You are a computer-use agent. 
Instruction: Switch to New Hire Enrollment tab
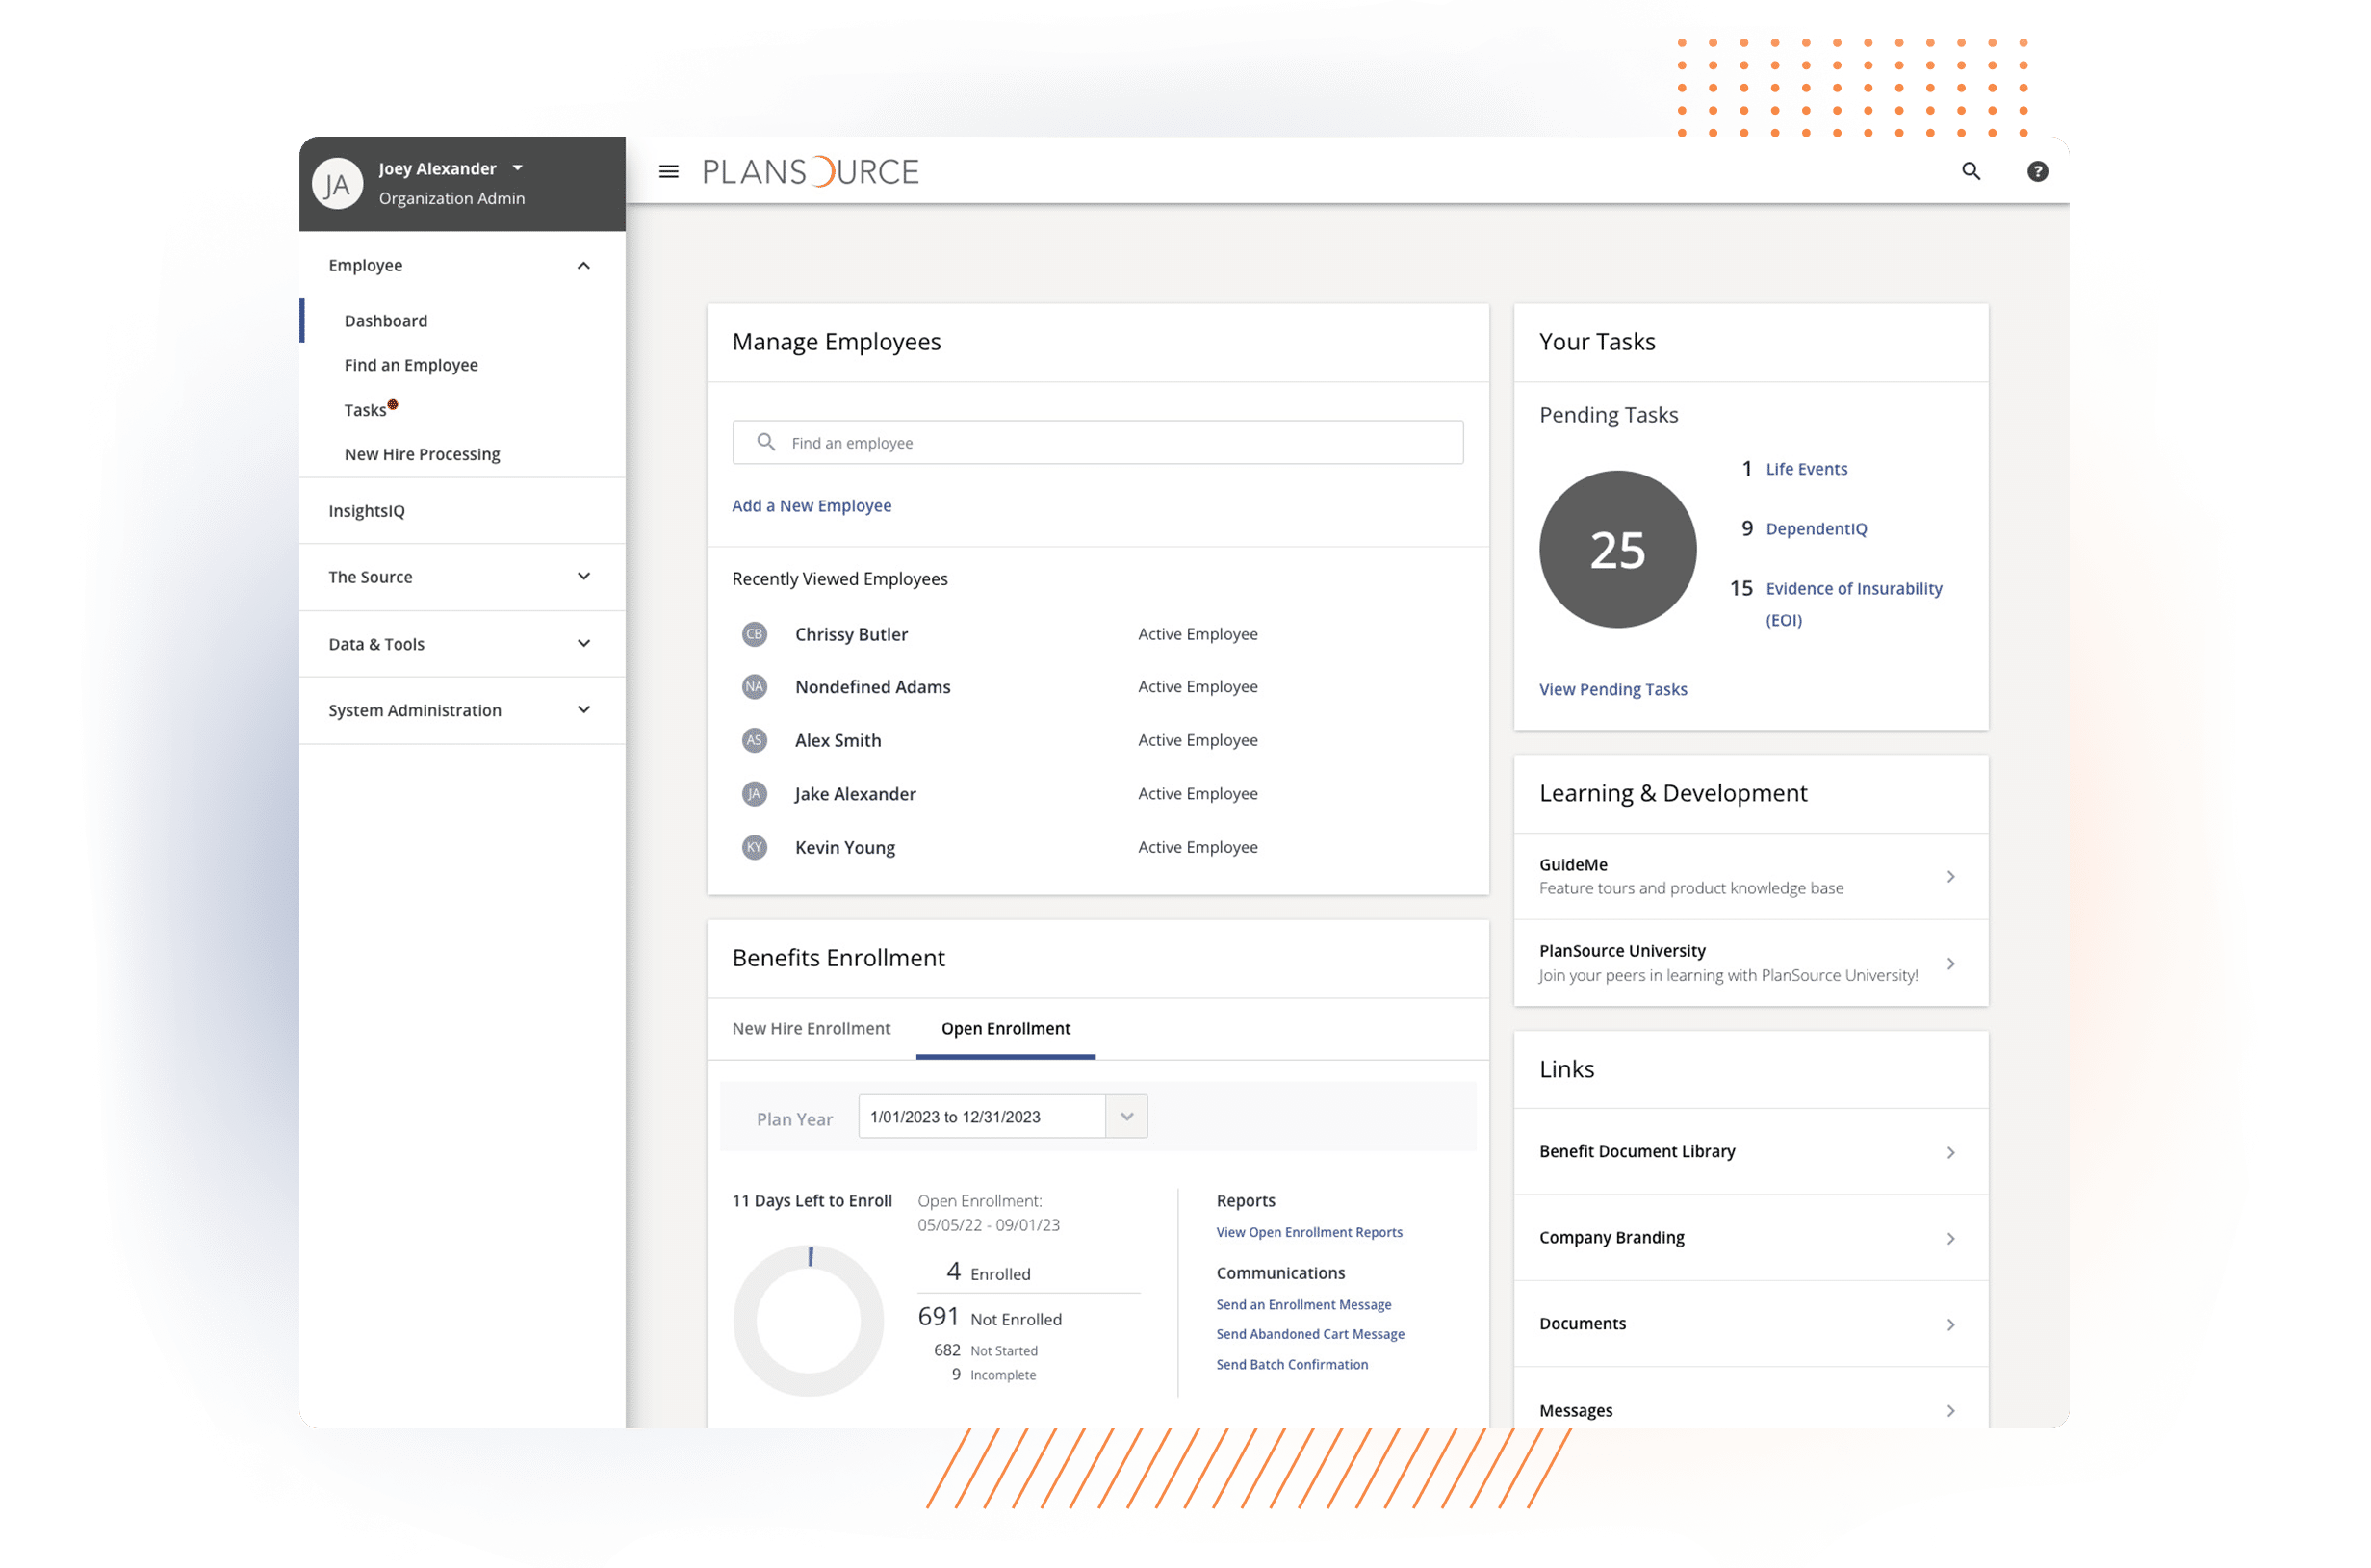[x=811, y=1028]
